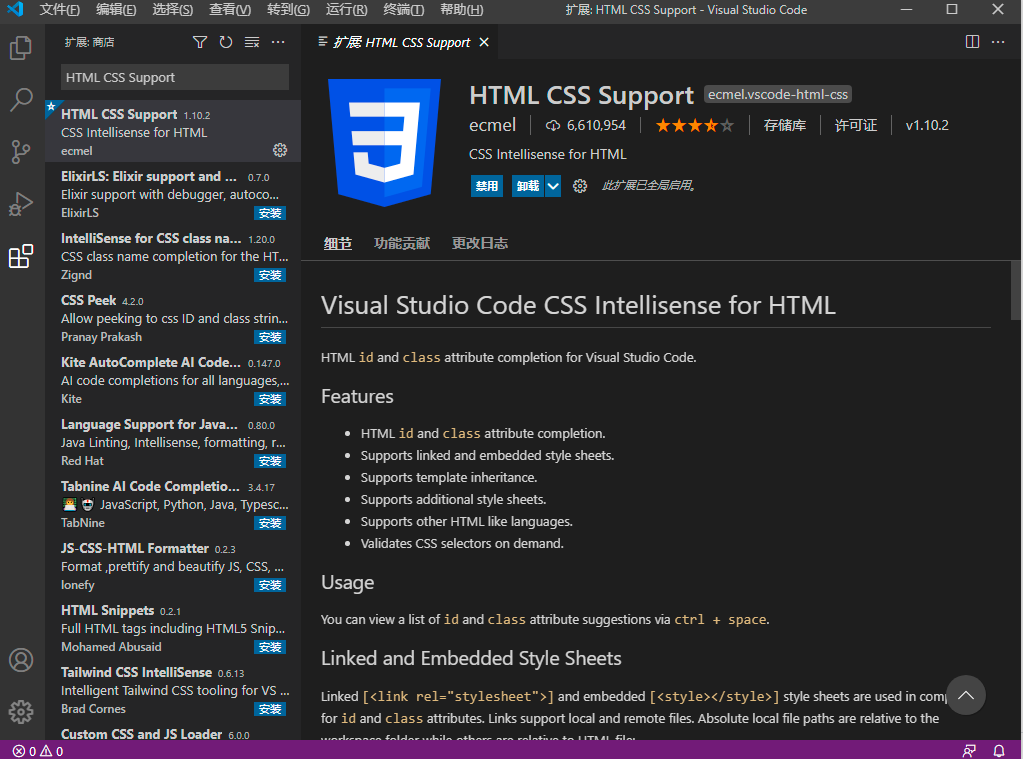The image size is (1023, 759).
Task: Install IntelliSense for CSS class names
Action: click(270, 275)
